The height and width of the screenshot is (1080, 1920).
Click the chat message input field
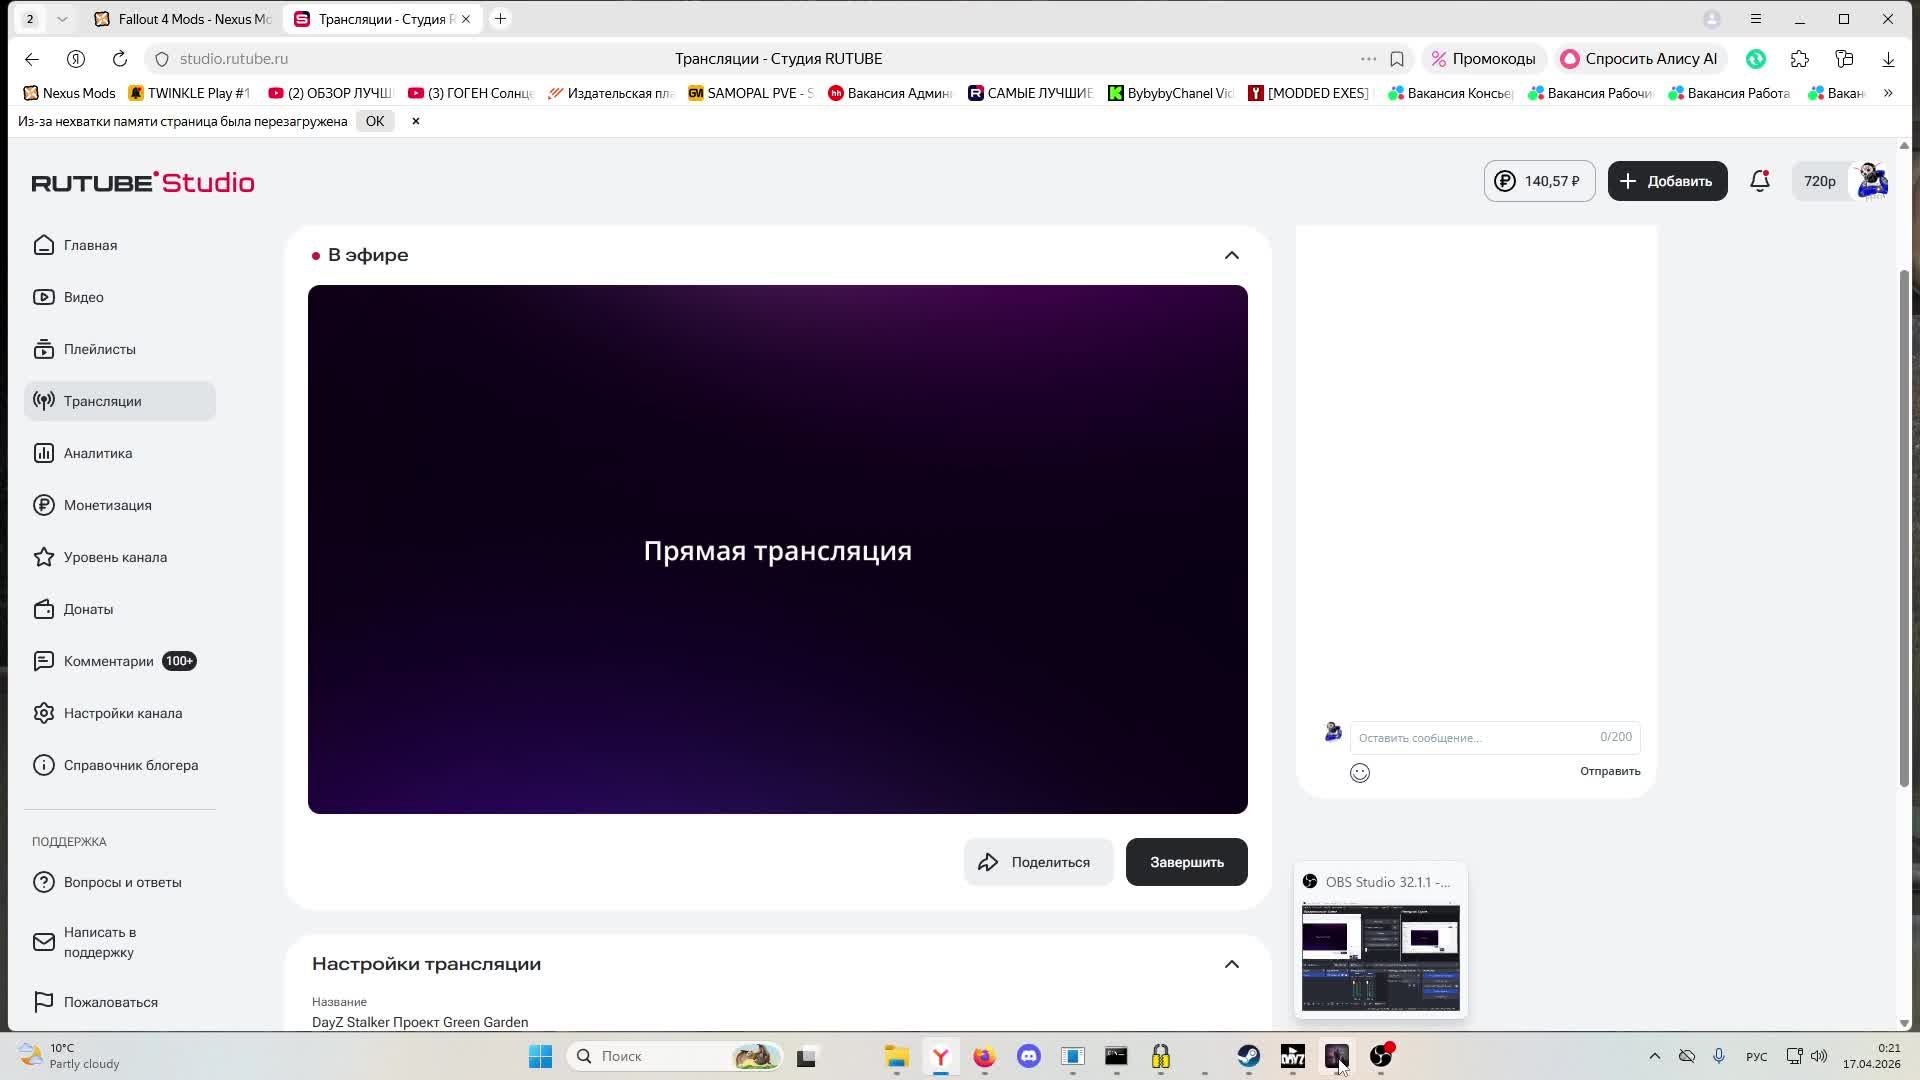[x=1475, y=738]
